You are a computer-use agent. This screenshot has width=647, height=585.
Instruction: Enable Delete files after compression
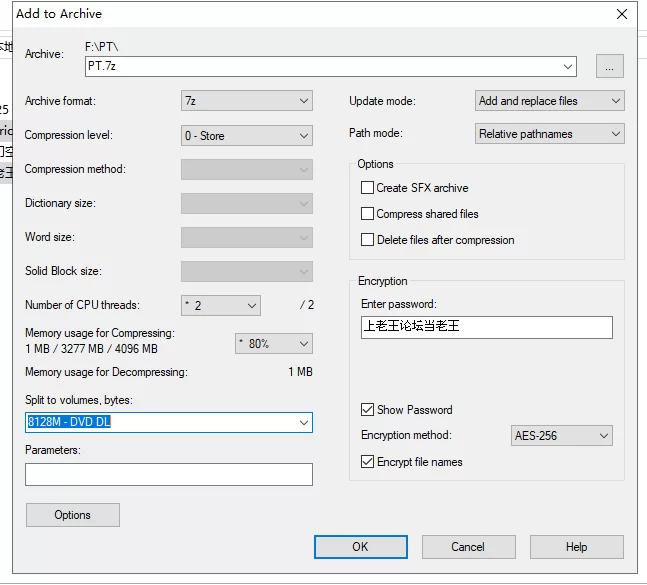tap(368, 240)
